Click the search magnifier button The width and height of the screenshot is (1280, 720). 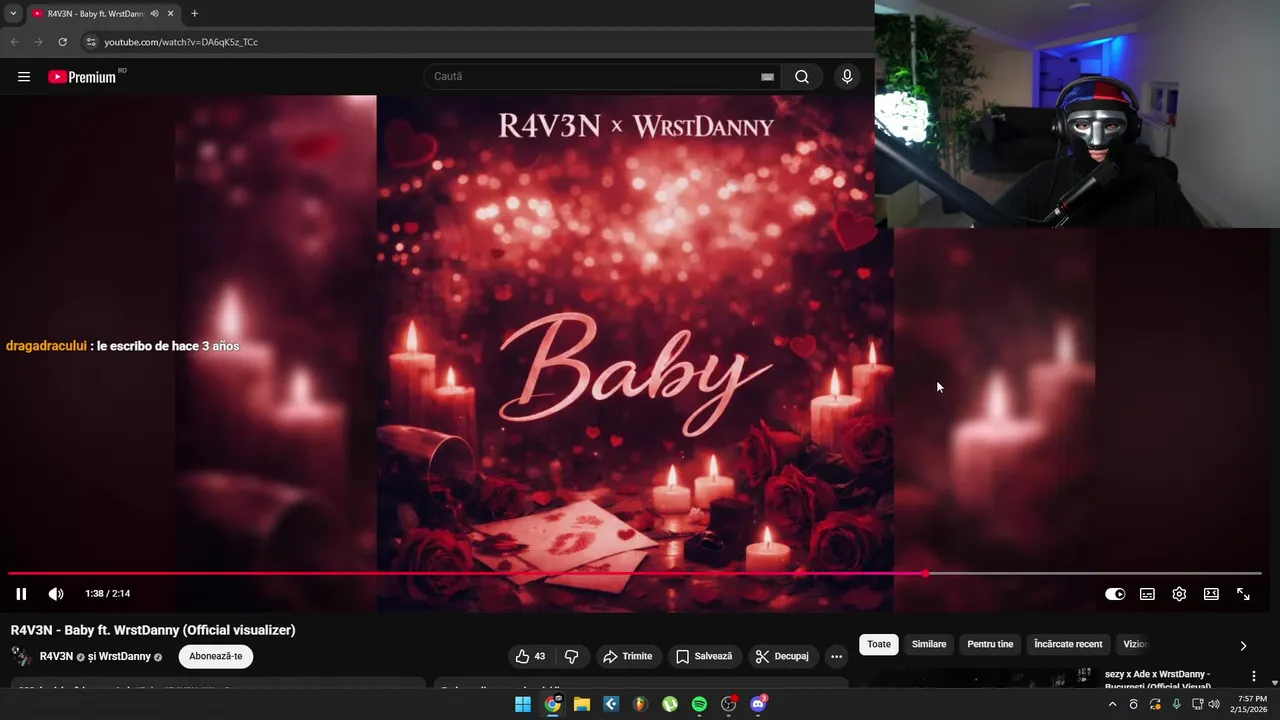pyautogui.click(x=802, y=77)
